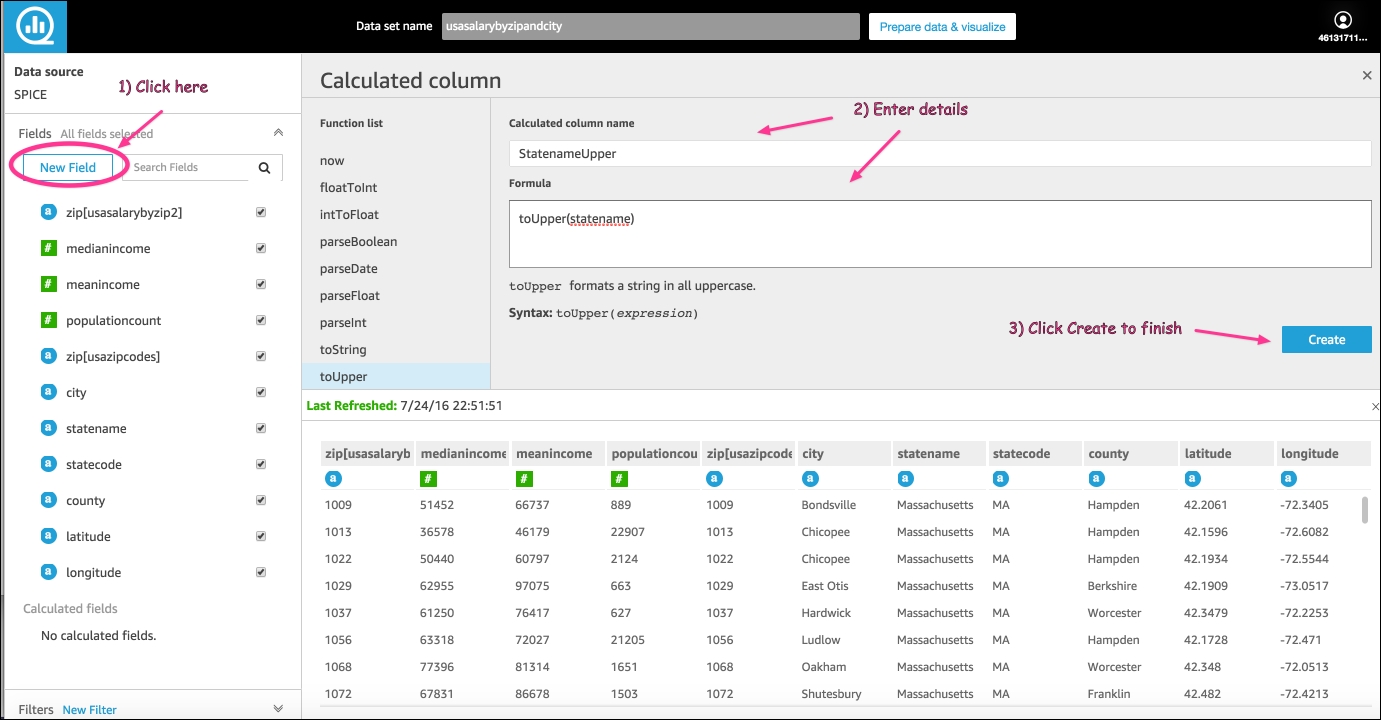Uncheck the zip[usasalarybyzip2] field checkbox

tap(261, 212)
